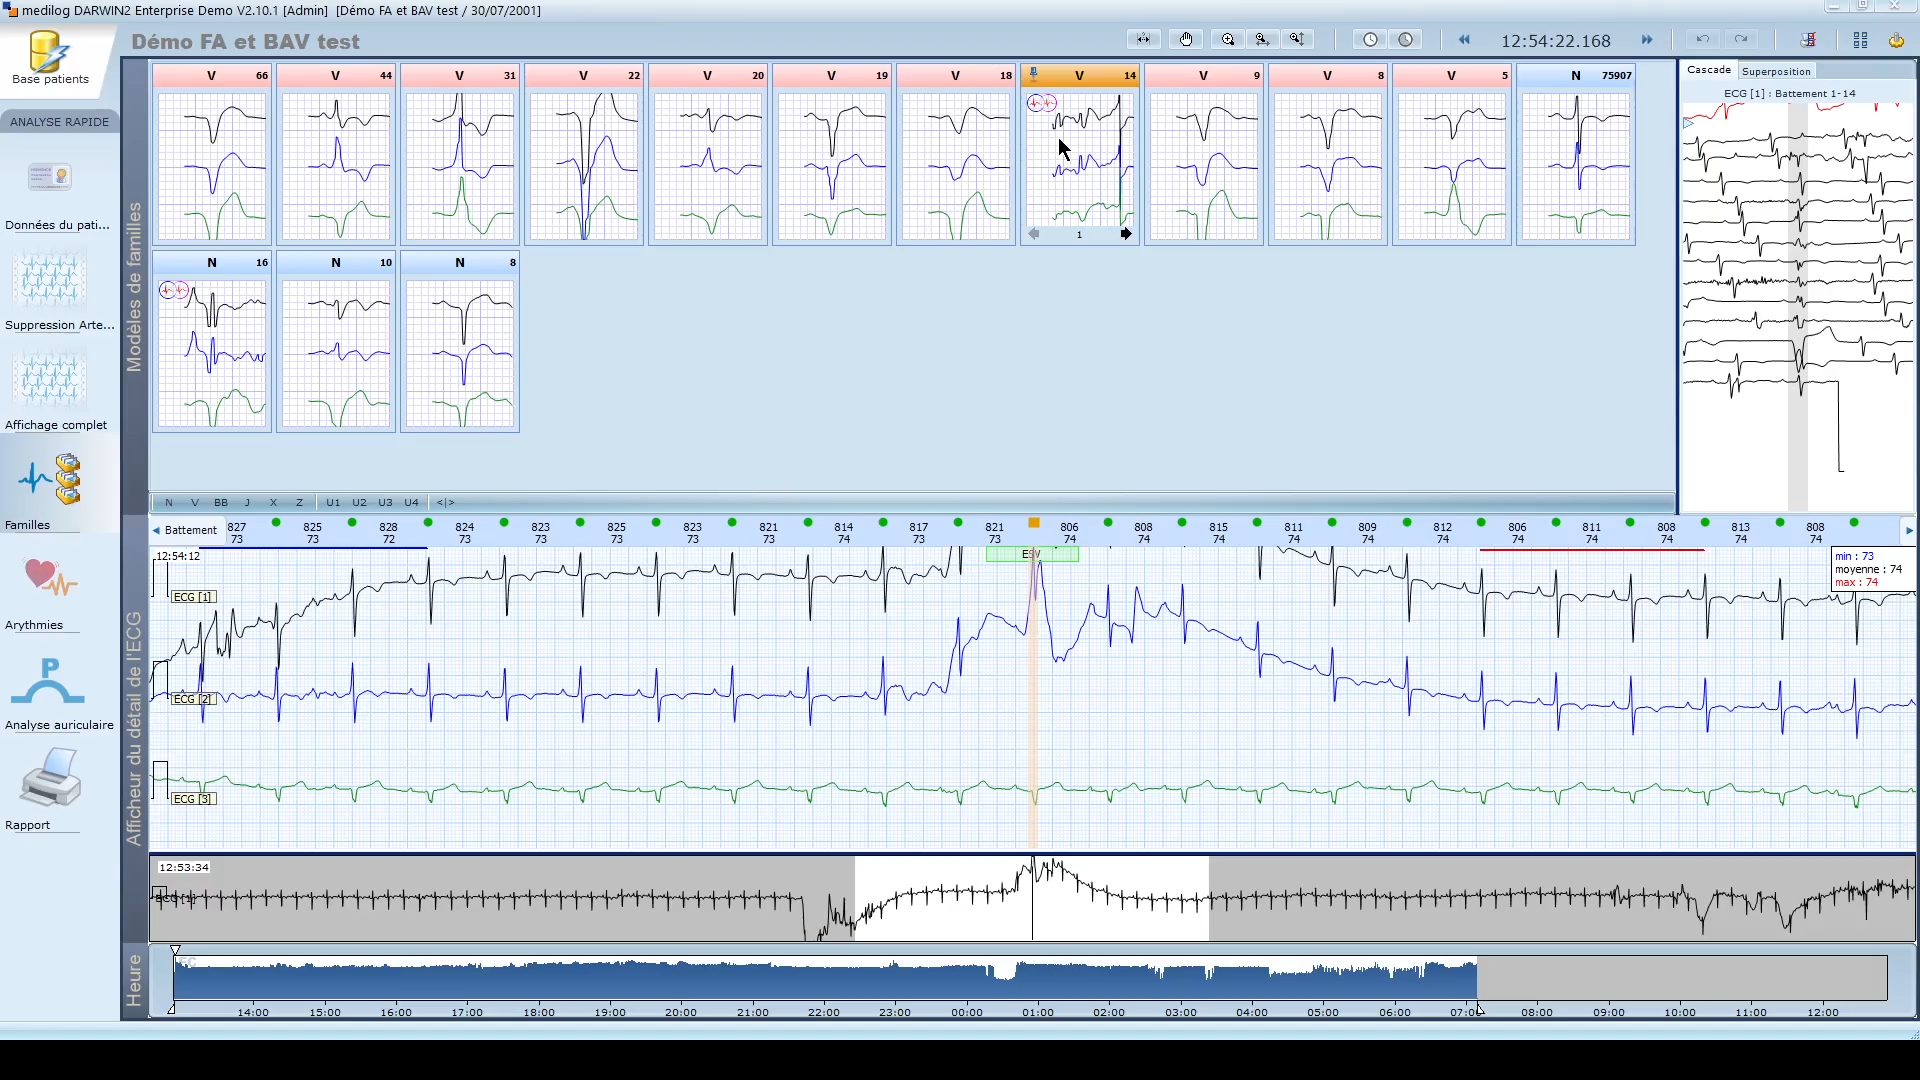Switch to the Superposition tab
Image resolution: width=1920 pixels, height=1080 pixels.
tap(1776, 71)
